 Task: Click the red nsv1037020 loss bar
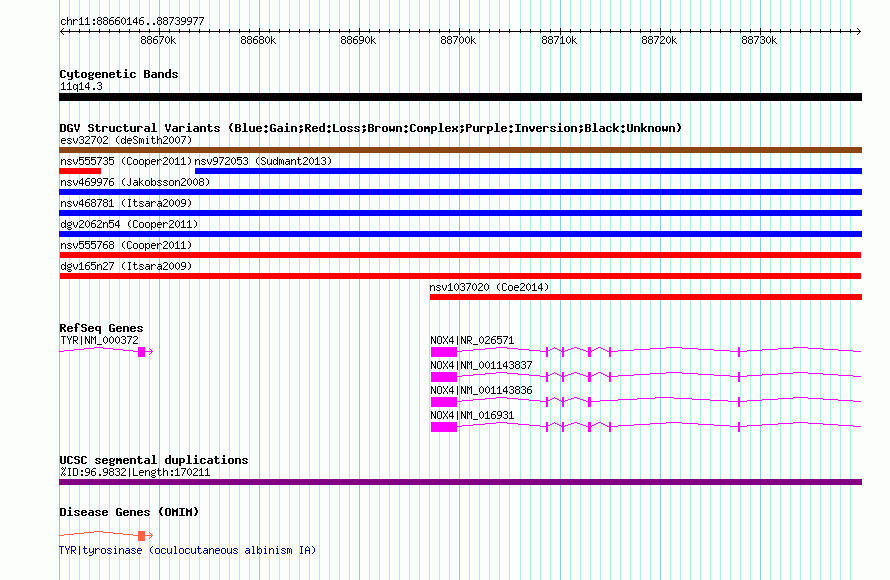click(x=646, y=297)
